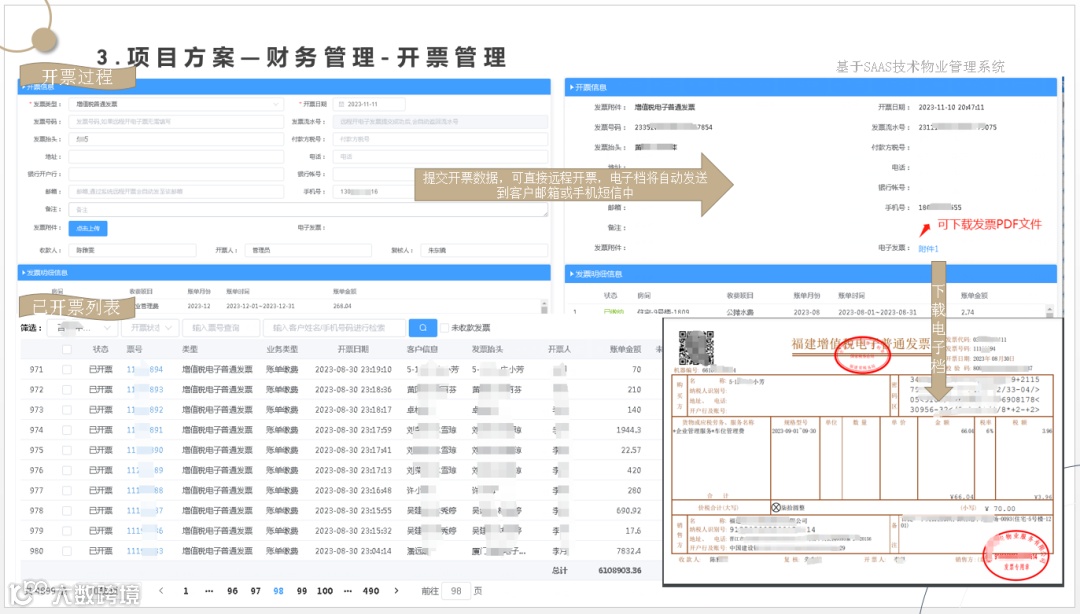
Task: Go to page 96
Action: (232, 591)
